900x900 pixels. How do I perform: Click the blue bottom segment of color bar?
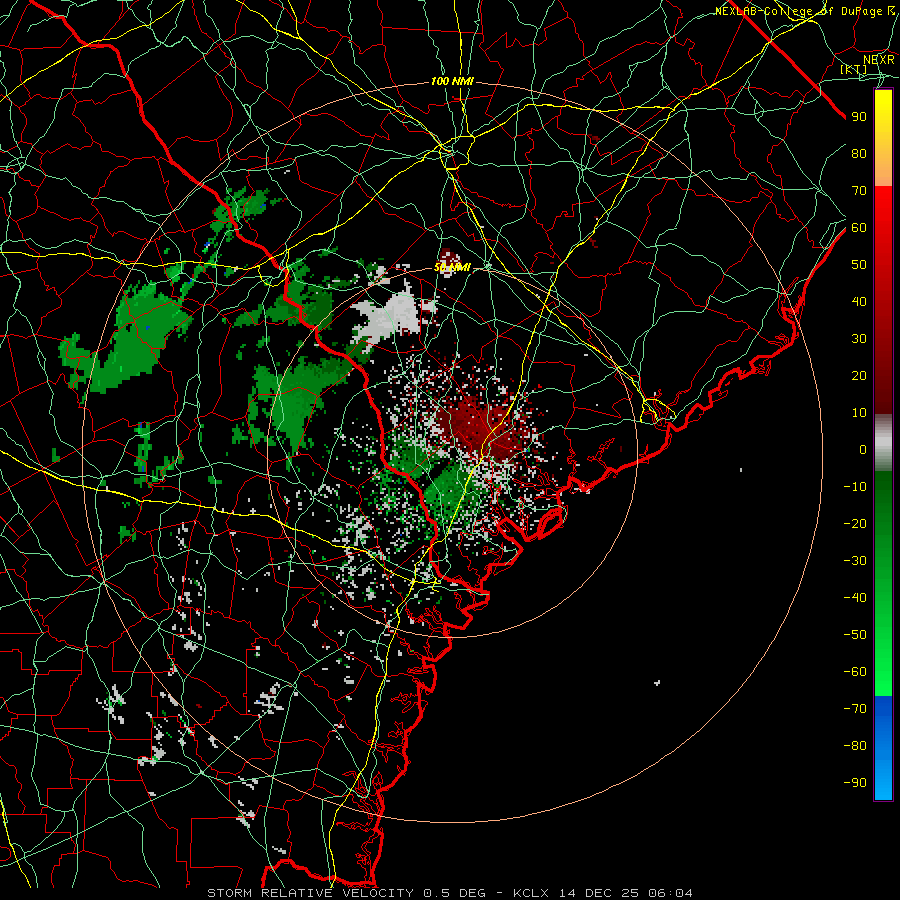pos(883,748)
